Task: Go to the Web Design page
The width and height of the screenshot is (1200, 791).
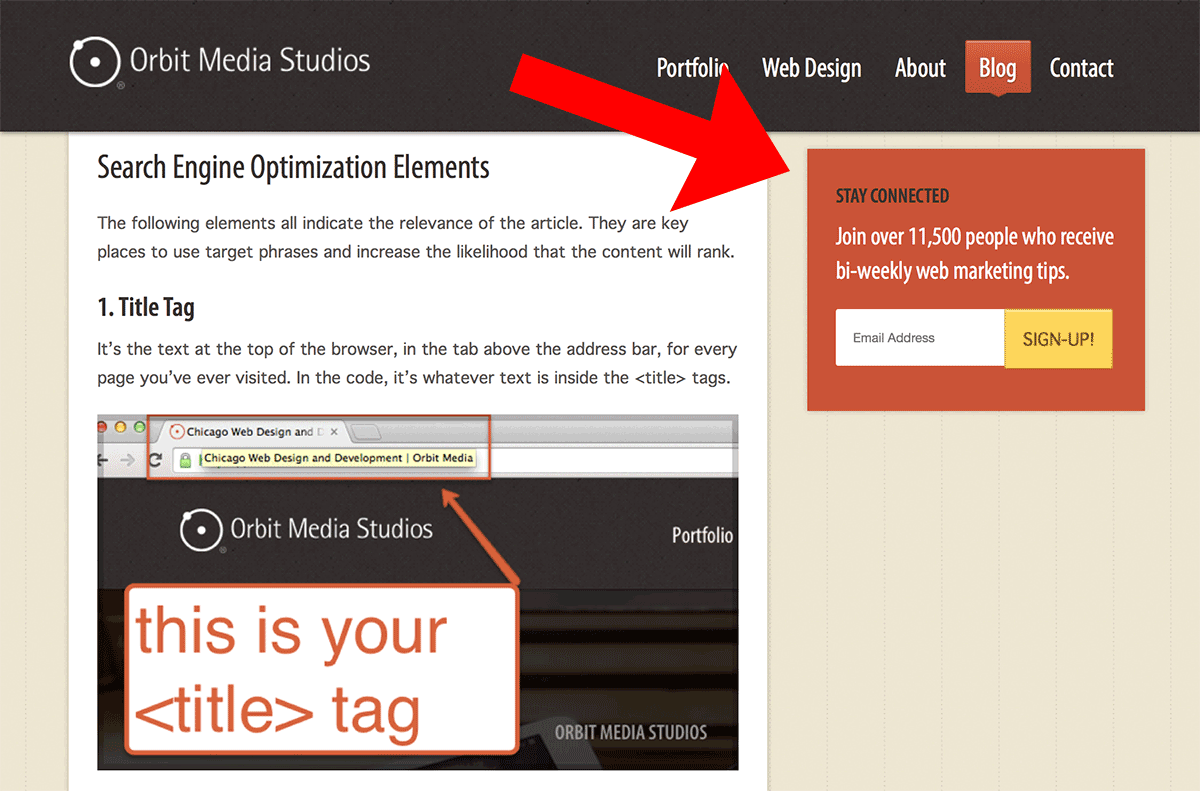Action: 811,68
